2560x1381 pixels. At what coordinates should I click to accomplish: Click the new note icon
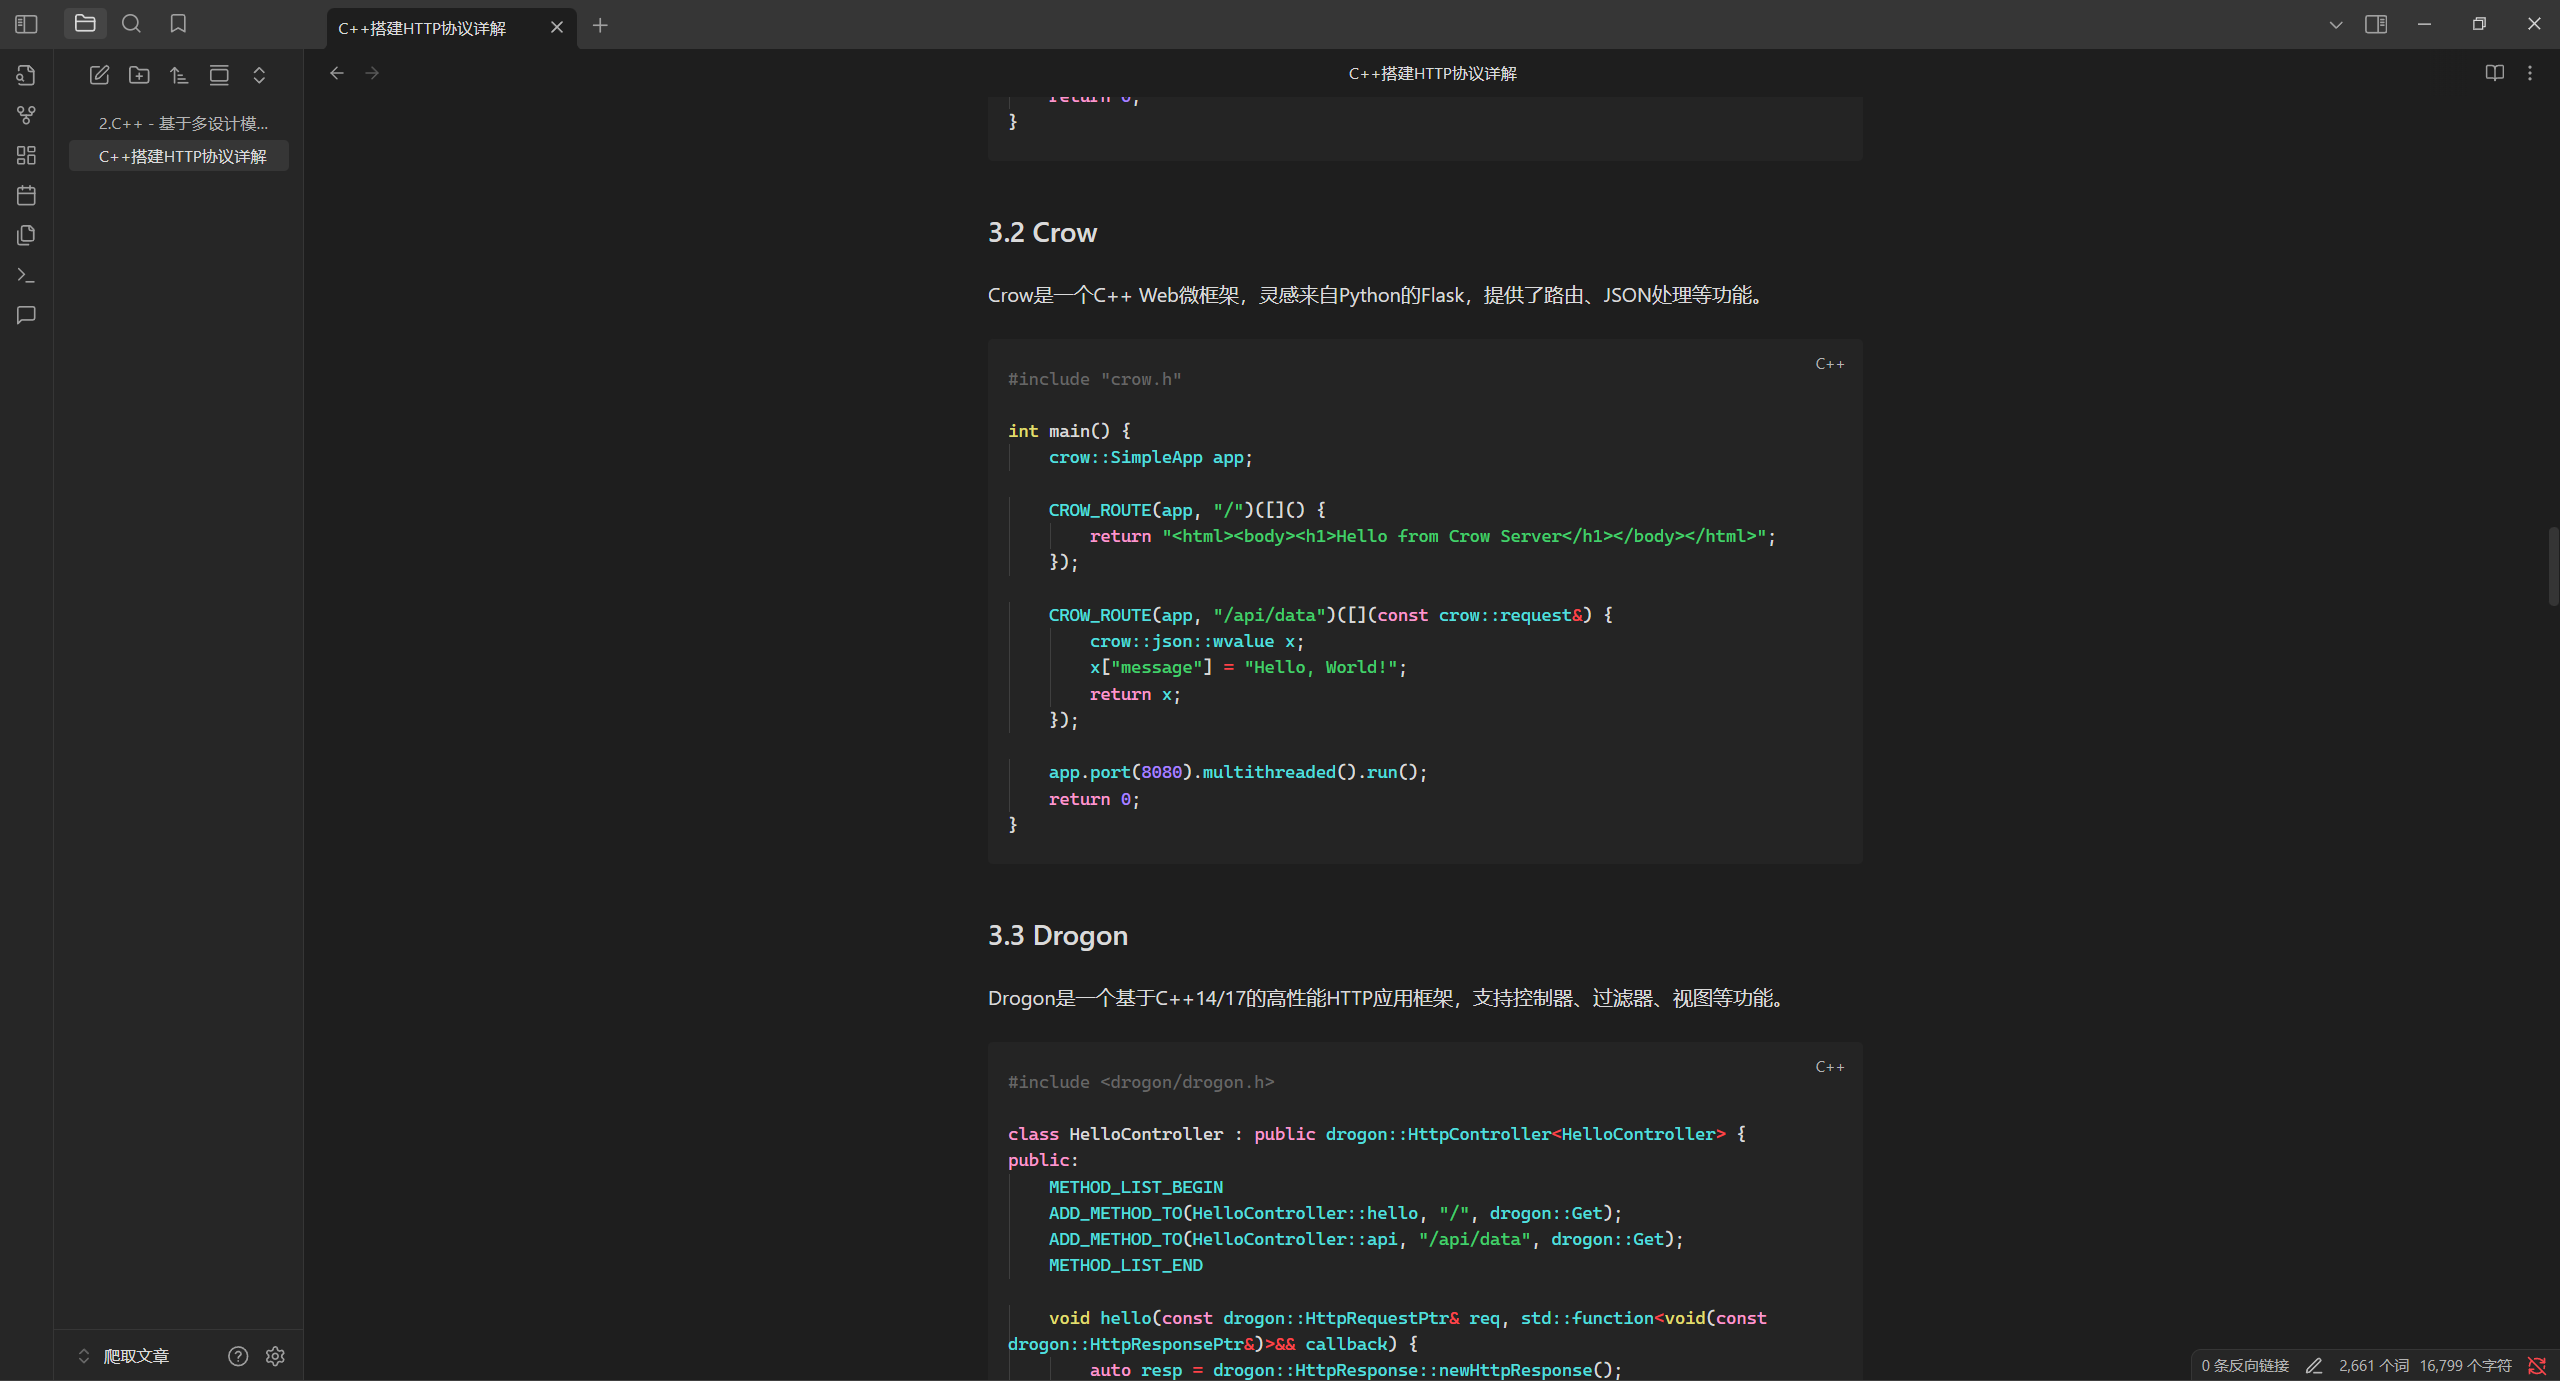[99, 75]
